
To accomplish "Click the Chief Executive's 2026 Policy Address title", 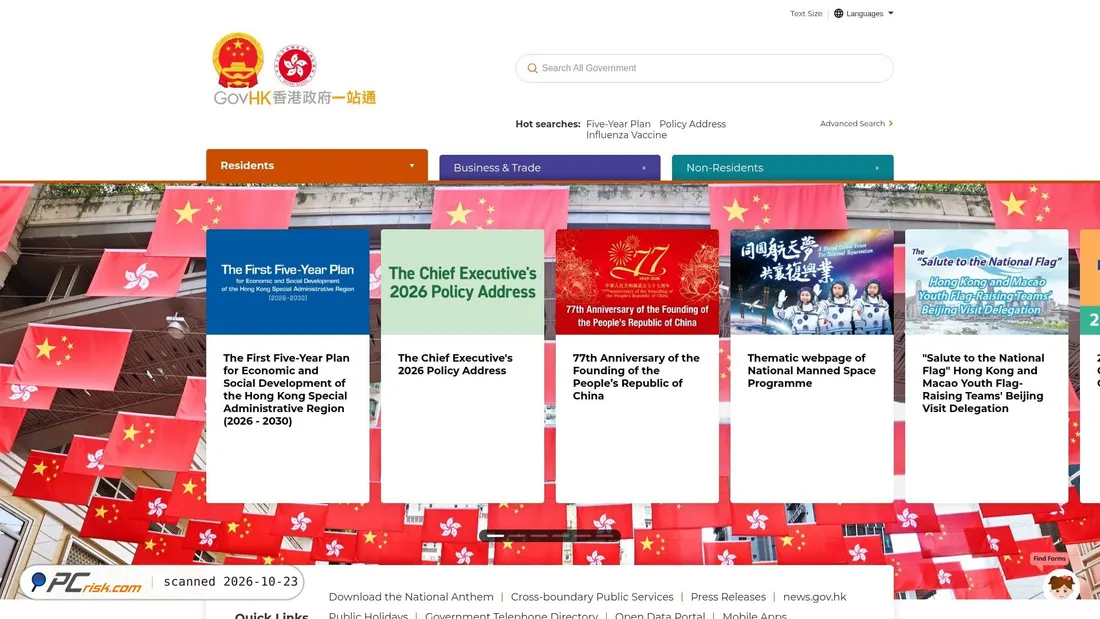I will (x=455, y=364).
